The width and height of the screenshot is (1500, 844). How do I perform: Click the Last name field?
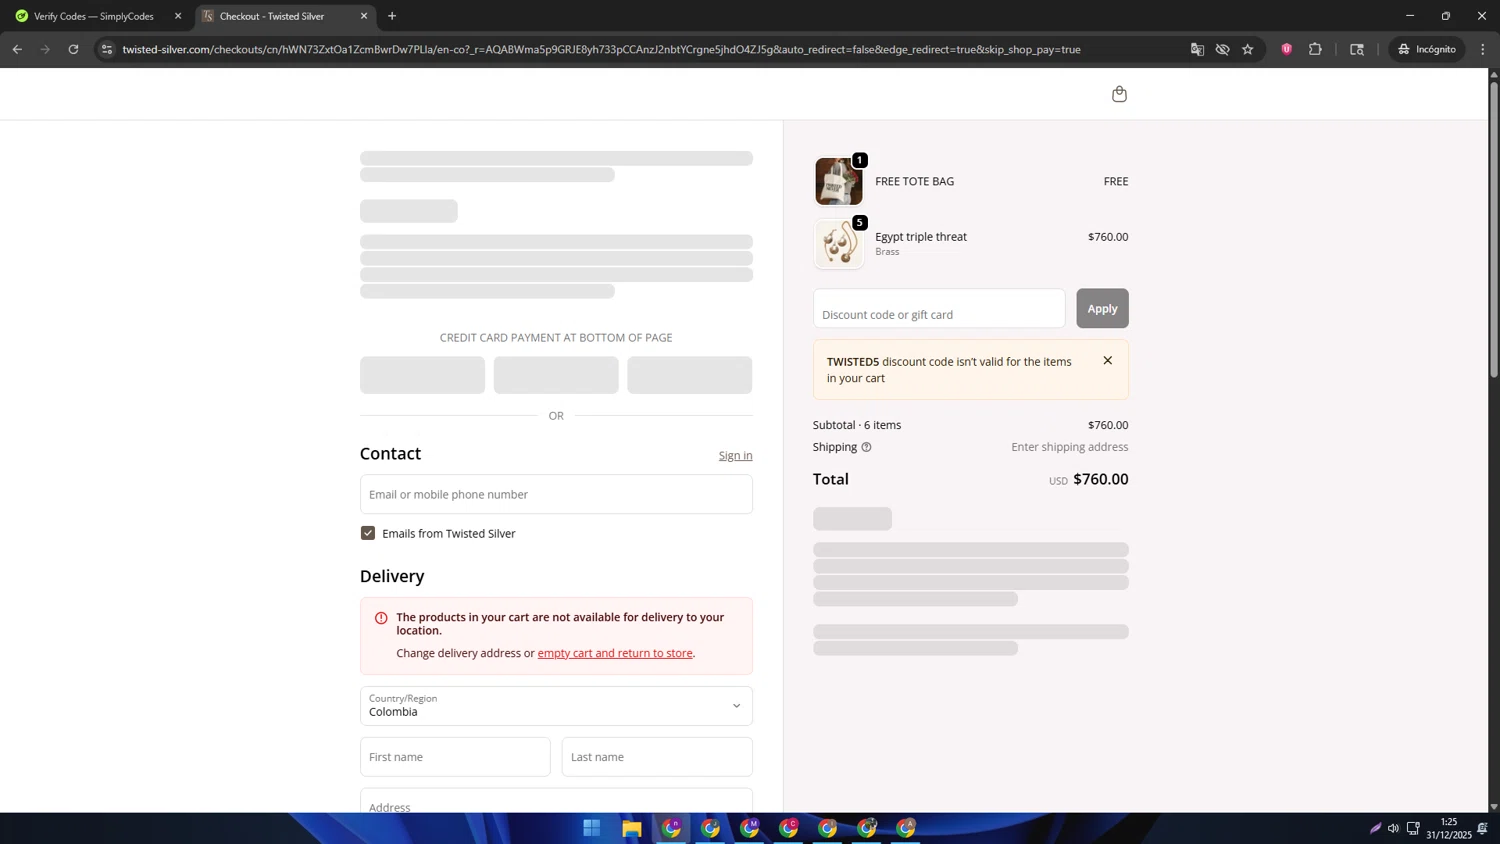coord(657,757)
